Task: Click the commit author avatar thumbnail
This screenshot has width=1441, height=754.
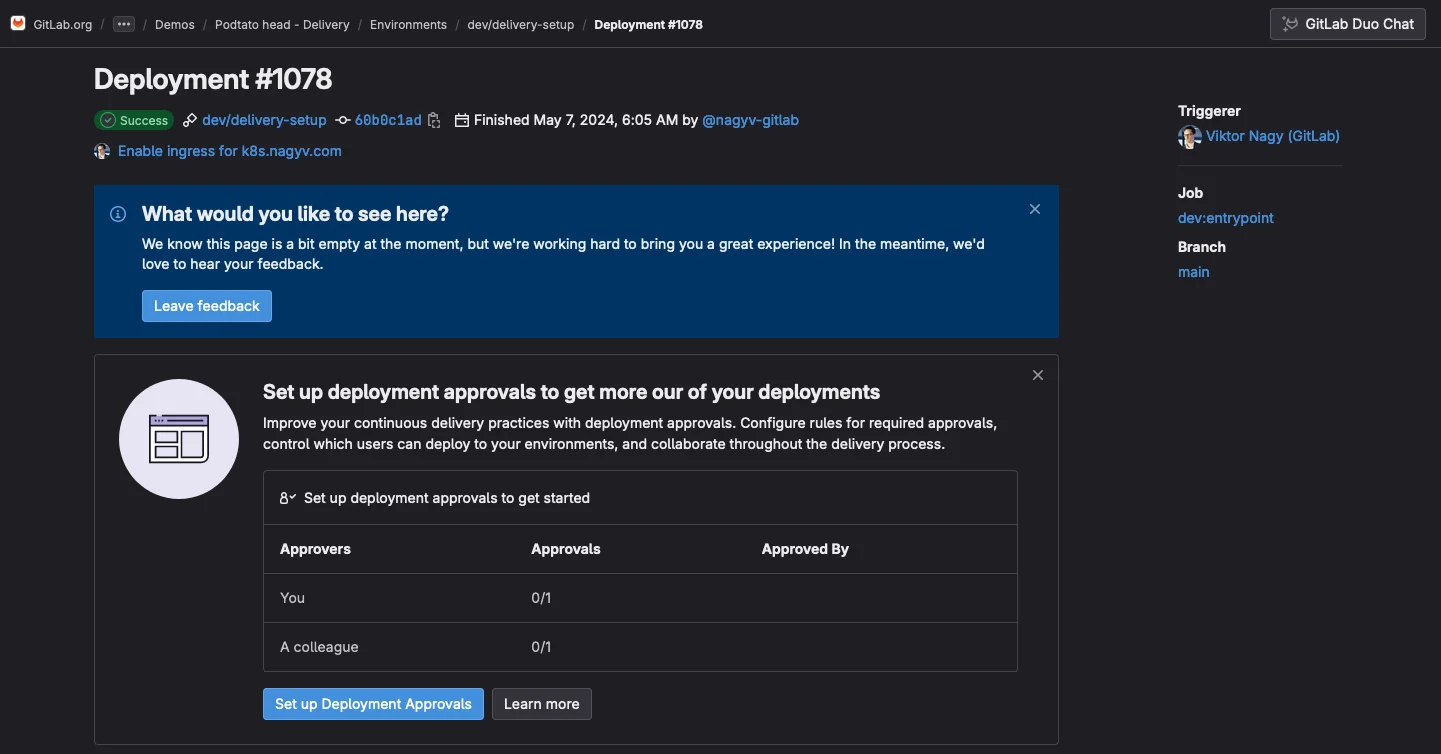Action: pos(102,152)
